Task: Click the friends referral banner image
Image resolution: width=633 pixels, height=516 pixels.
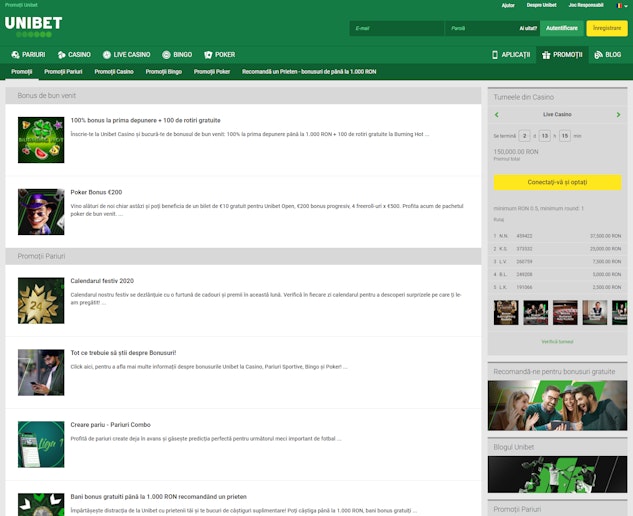Action: 558,405
